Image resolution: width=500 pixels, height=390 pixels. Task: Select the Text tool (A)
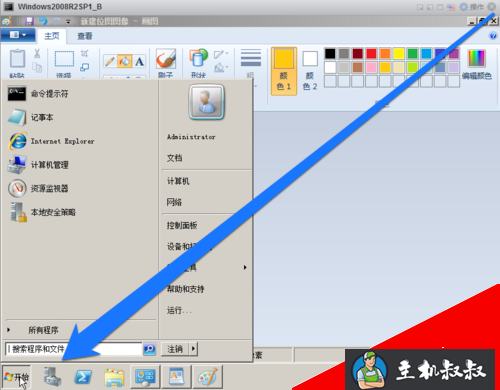click(x=139, y=61)
